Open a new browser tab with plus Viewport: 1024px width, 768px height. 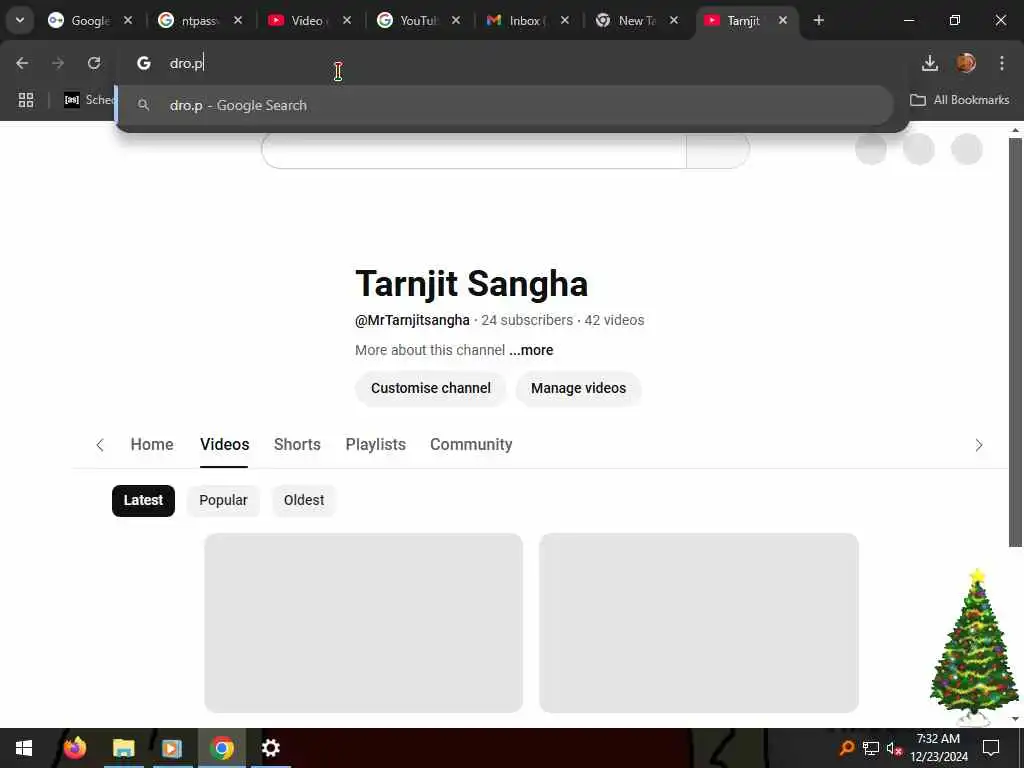point(818,20)
